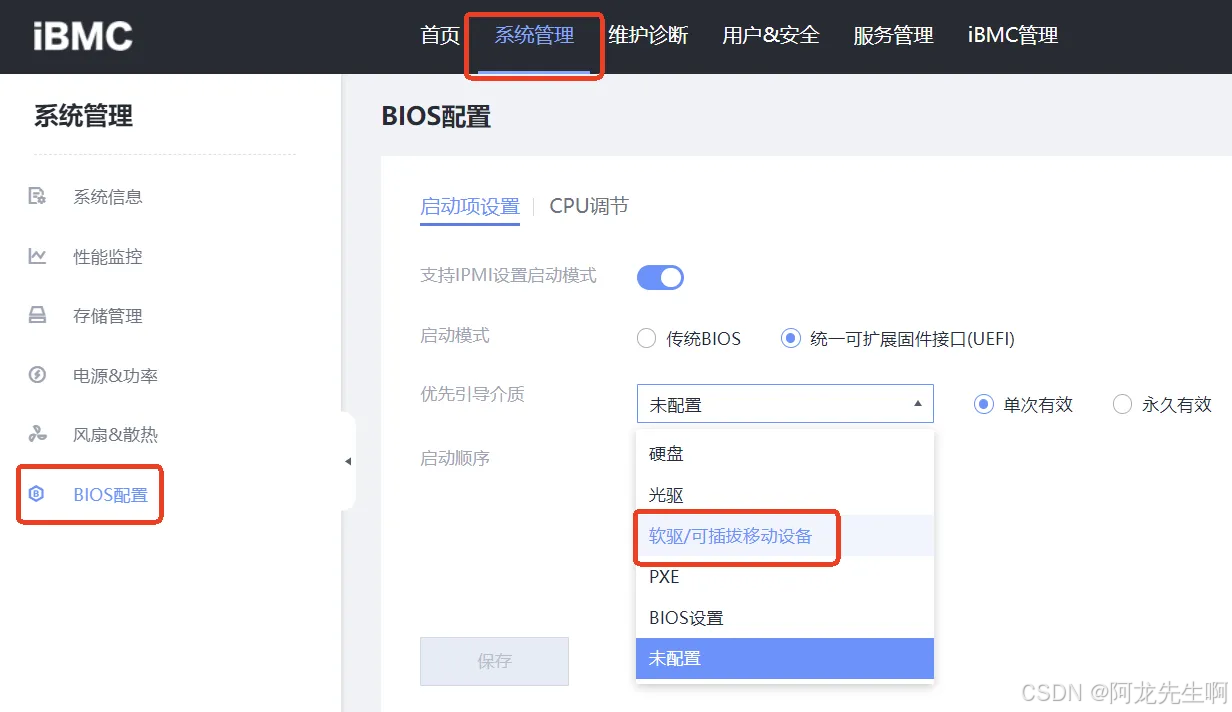The height and width of the screenshot is (712, 1232).
Task: Click the Storage Management disk icon
Action: click(37, 316)
